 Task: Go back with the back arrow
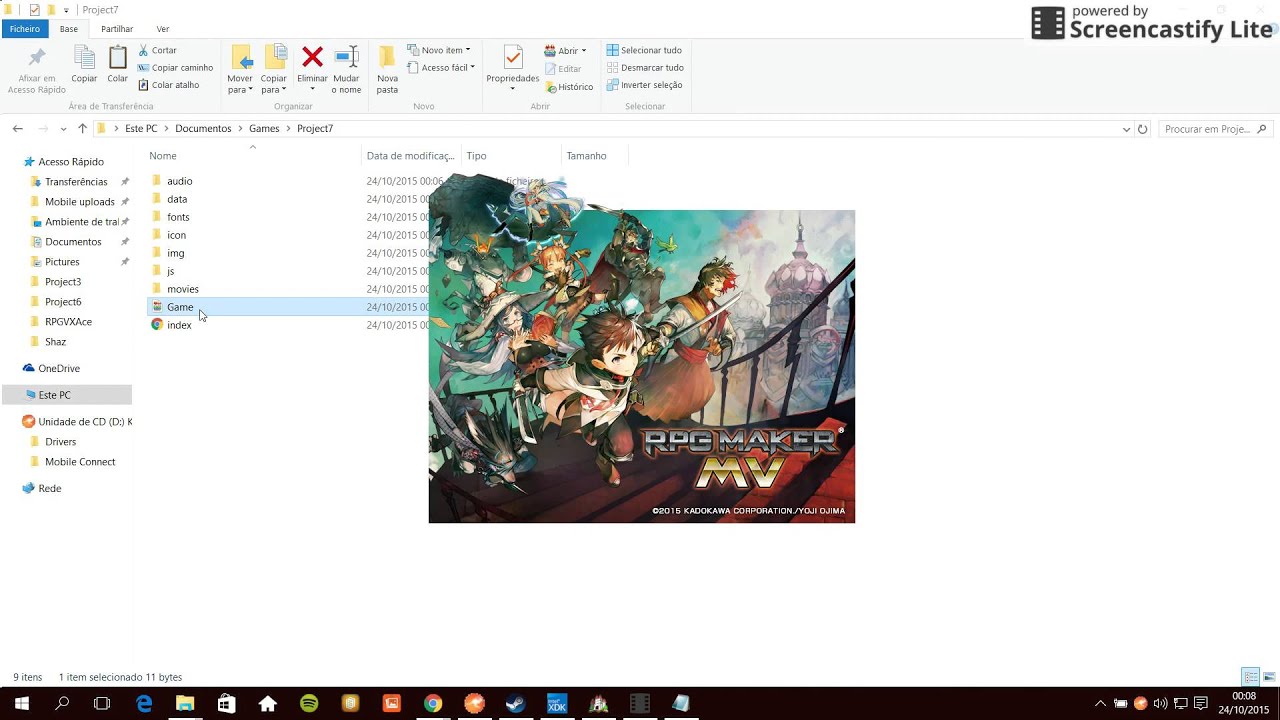[17, 129]
